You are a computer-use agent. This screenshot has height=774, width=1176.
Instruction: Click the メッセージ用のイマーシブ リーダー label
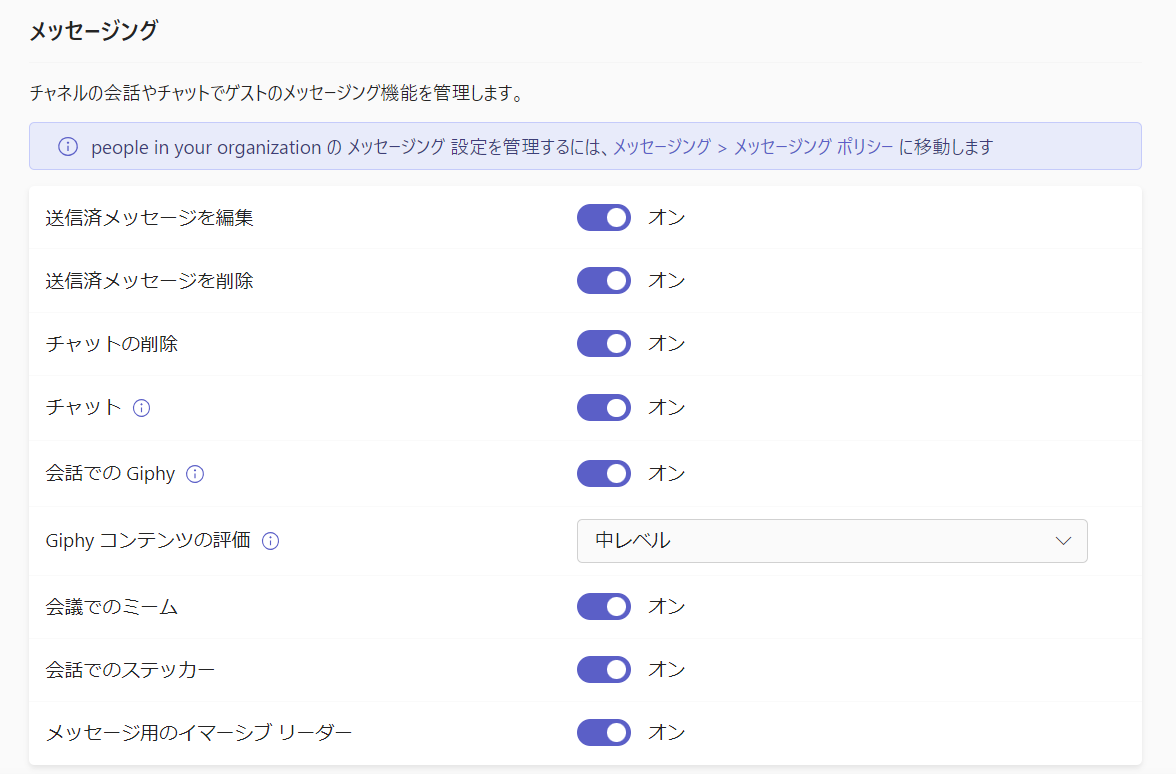click(199, 733)
